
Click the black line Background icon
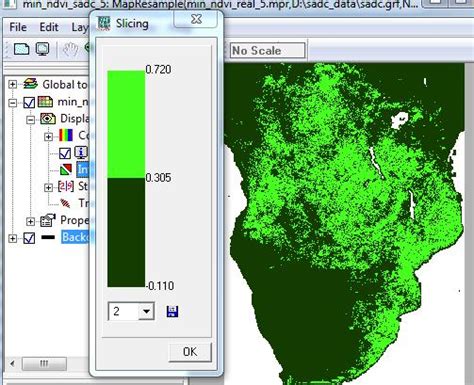coord(48,237)
